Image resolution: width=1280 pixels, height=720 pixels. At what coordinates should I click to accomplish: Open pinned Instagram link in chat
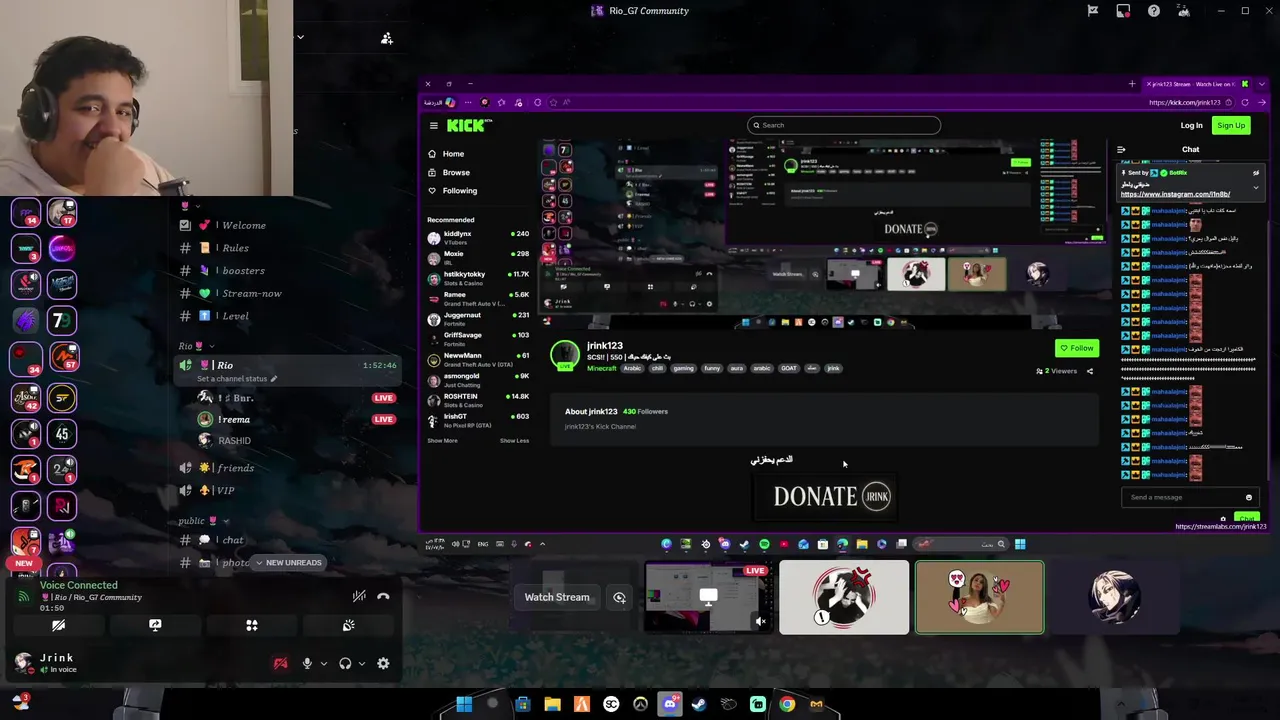coord(1175,194)
